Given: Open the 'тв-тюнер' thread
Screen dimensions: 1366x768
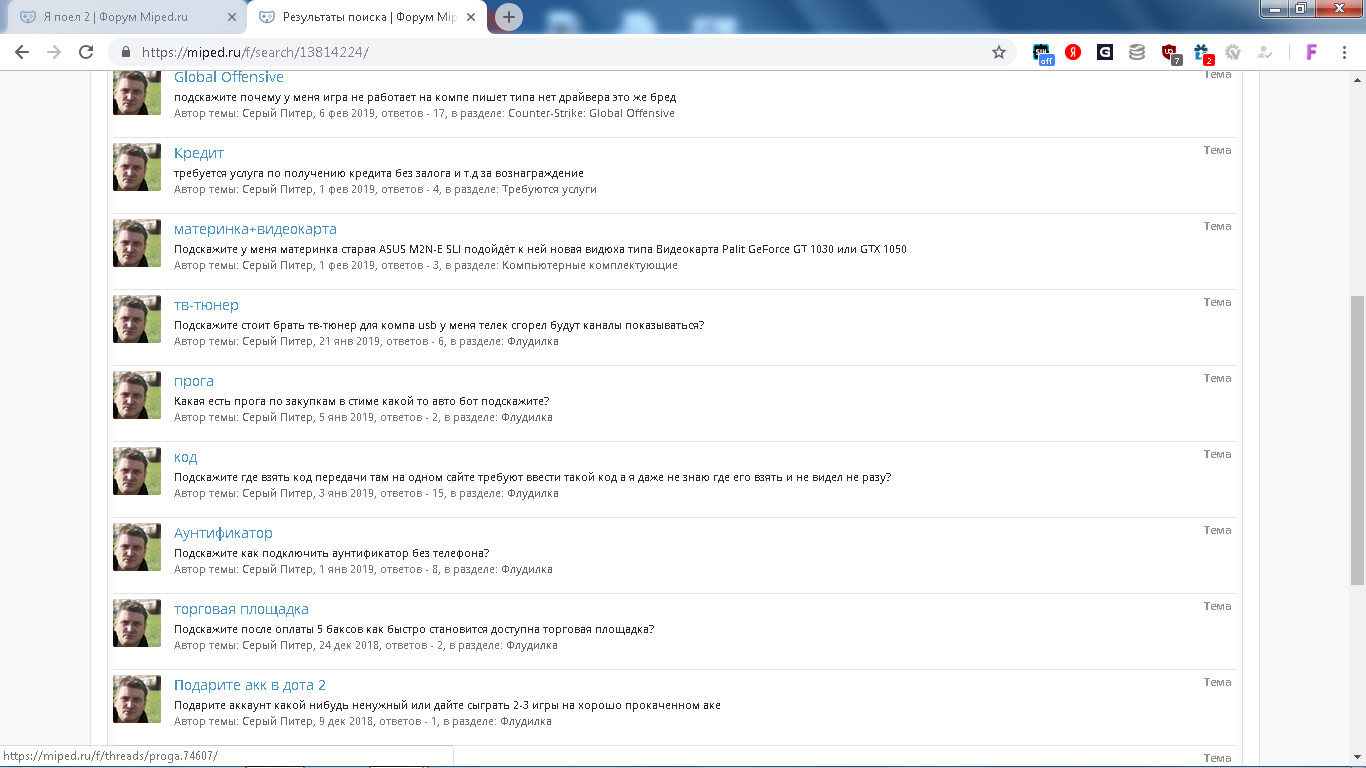Looking at the screenshot, I should pos(206,305).
